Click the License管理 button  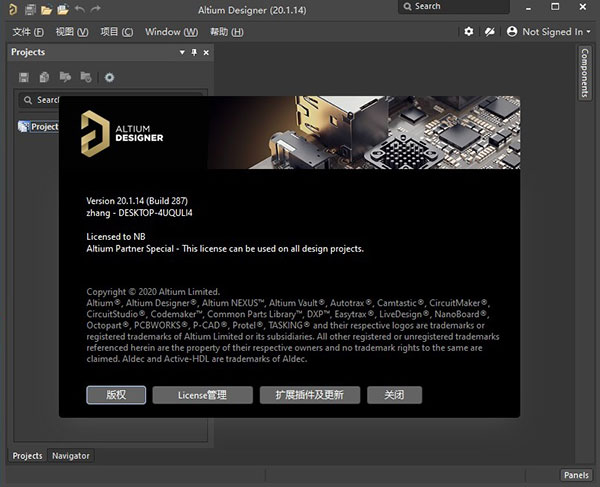coord(202,395)
